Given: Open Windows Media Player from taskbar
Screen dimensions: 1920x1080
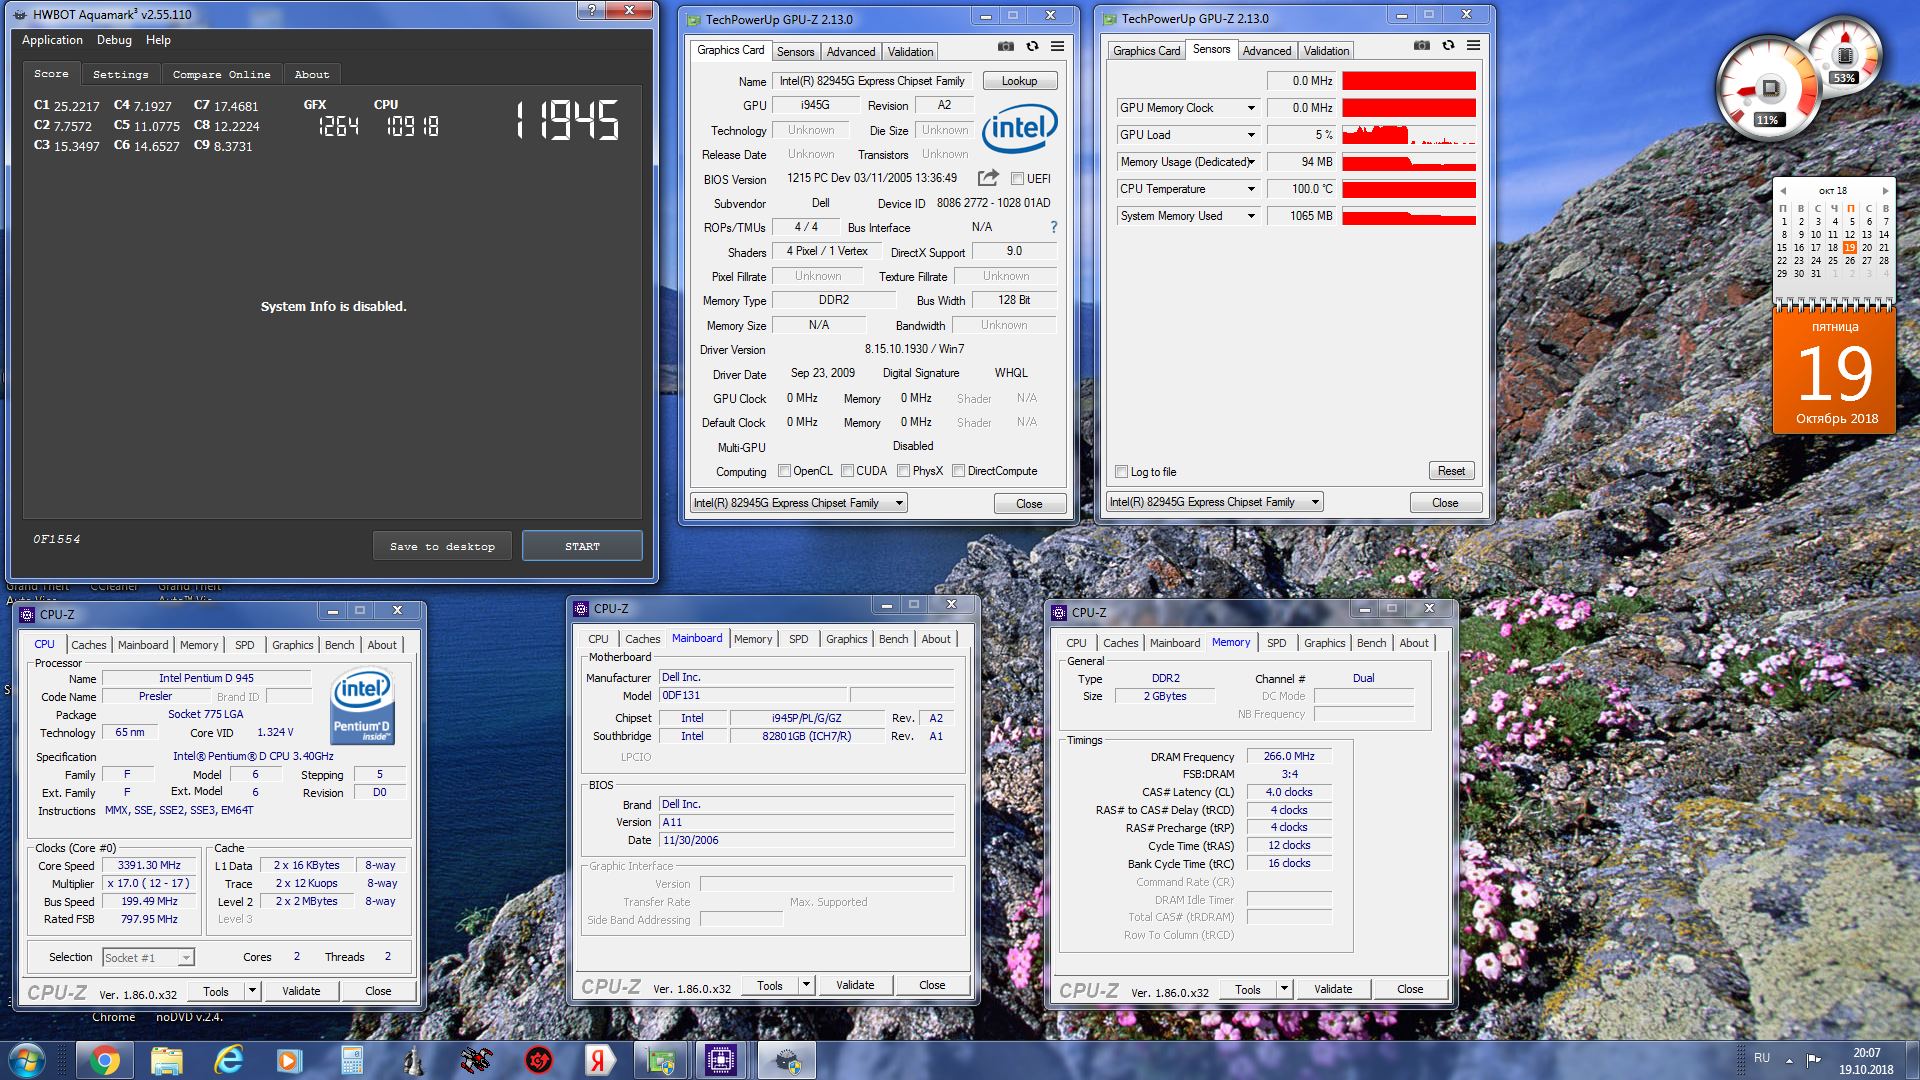Looking at the screenshot, I should [290, 1060].
